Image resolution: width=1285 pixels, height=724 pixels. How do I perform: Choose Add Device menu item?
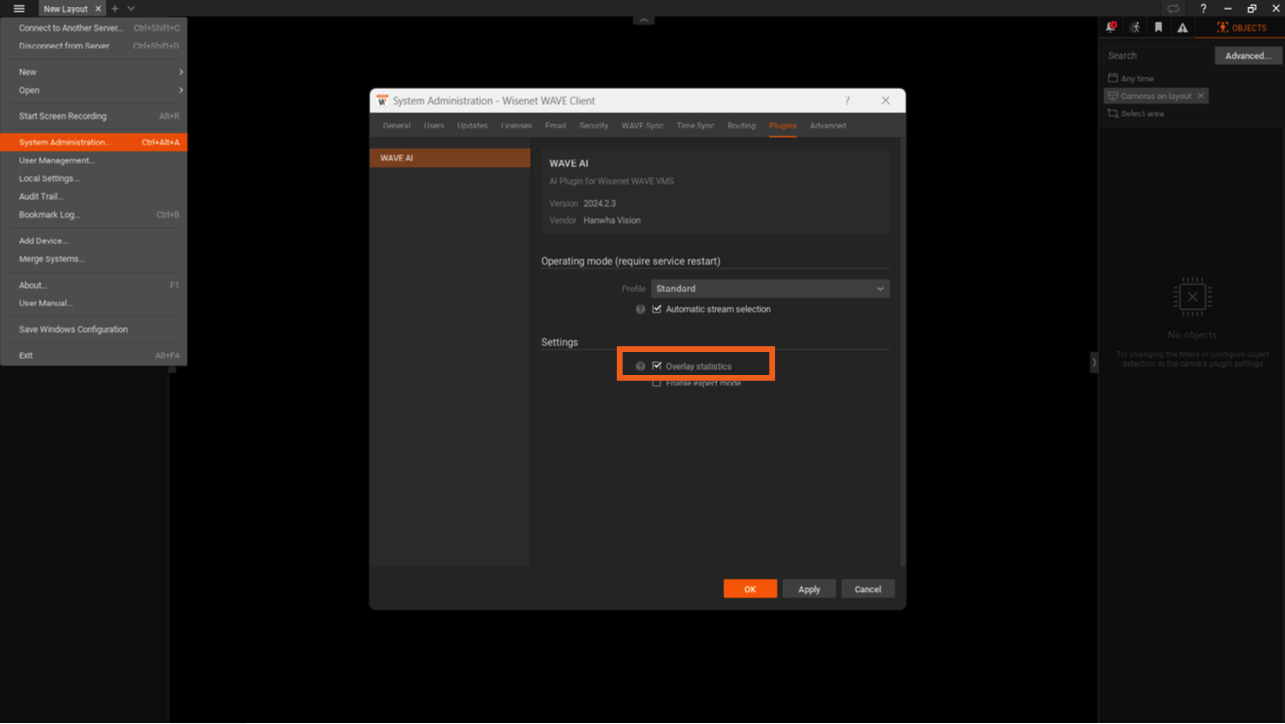point(93,241)
